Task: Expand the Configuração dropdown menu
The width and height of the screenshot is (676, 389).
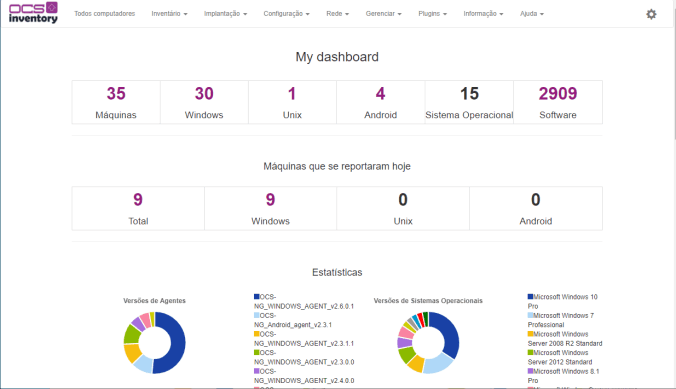Action: 287,14
